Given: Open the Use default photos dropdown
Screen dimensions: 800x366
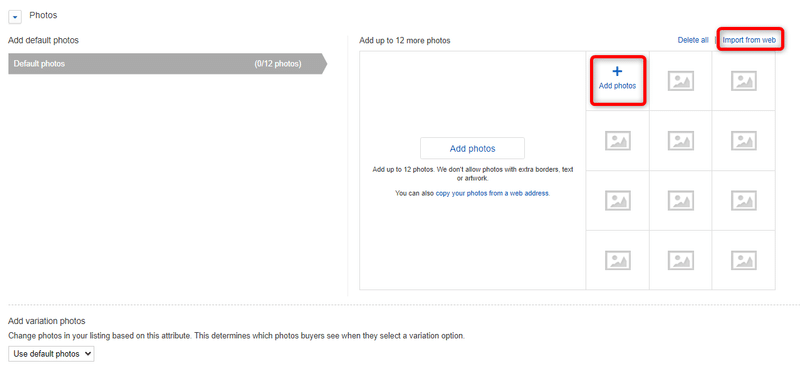Looking at the screenshot, I should [x=51, y=354].
